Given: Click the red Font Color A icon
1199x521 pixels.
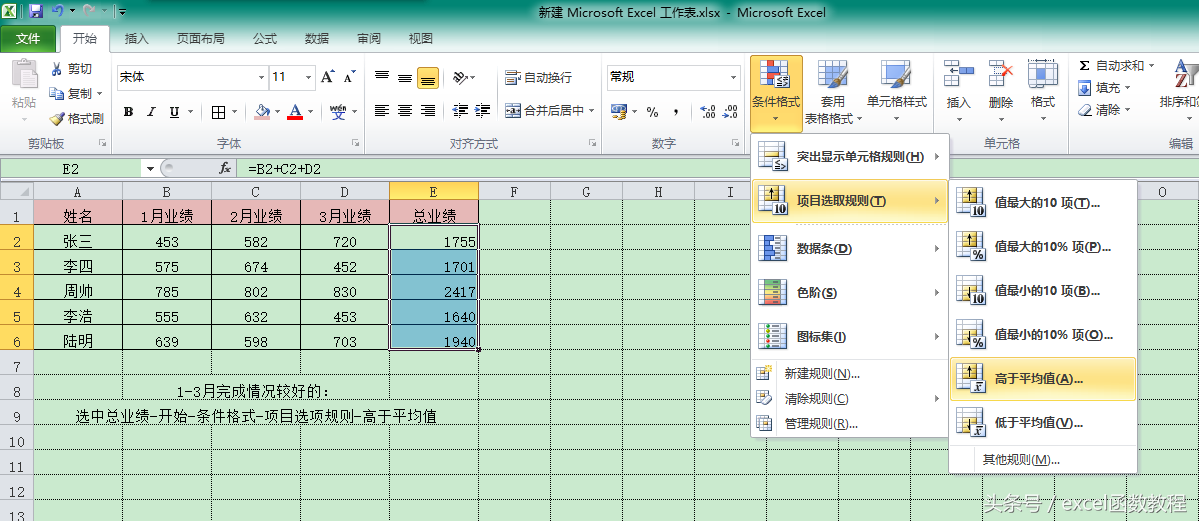Looking at the screenshot, I should pos(295,112).
